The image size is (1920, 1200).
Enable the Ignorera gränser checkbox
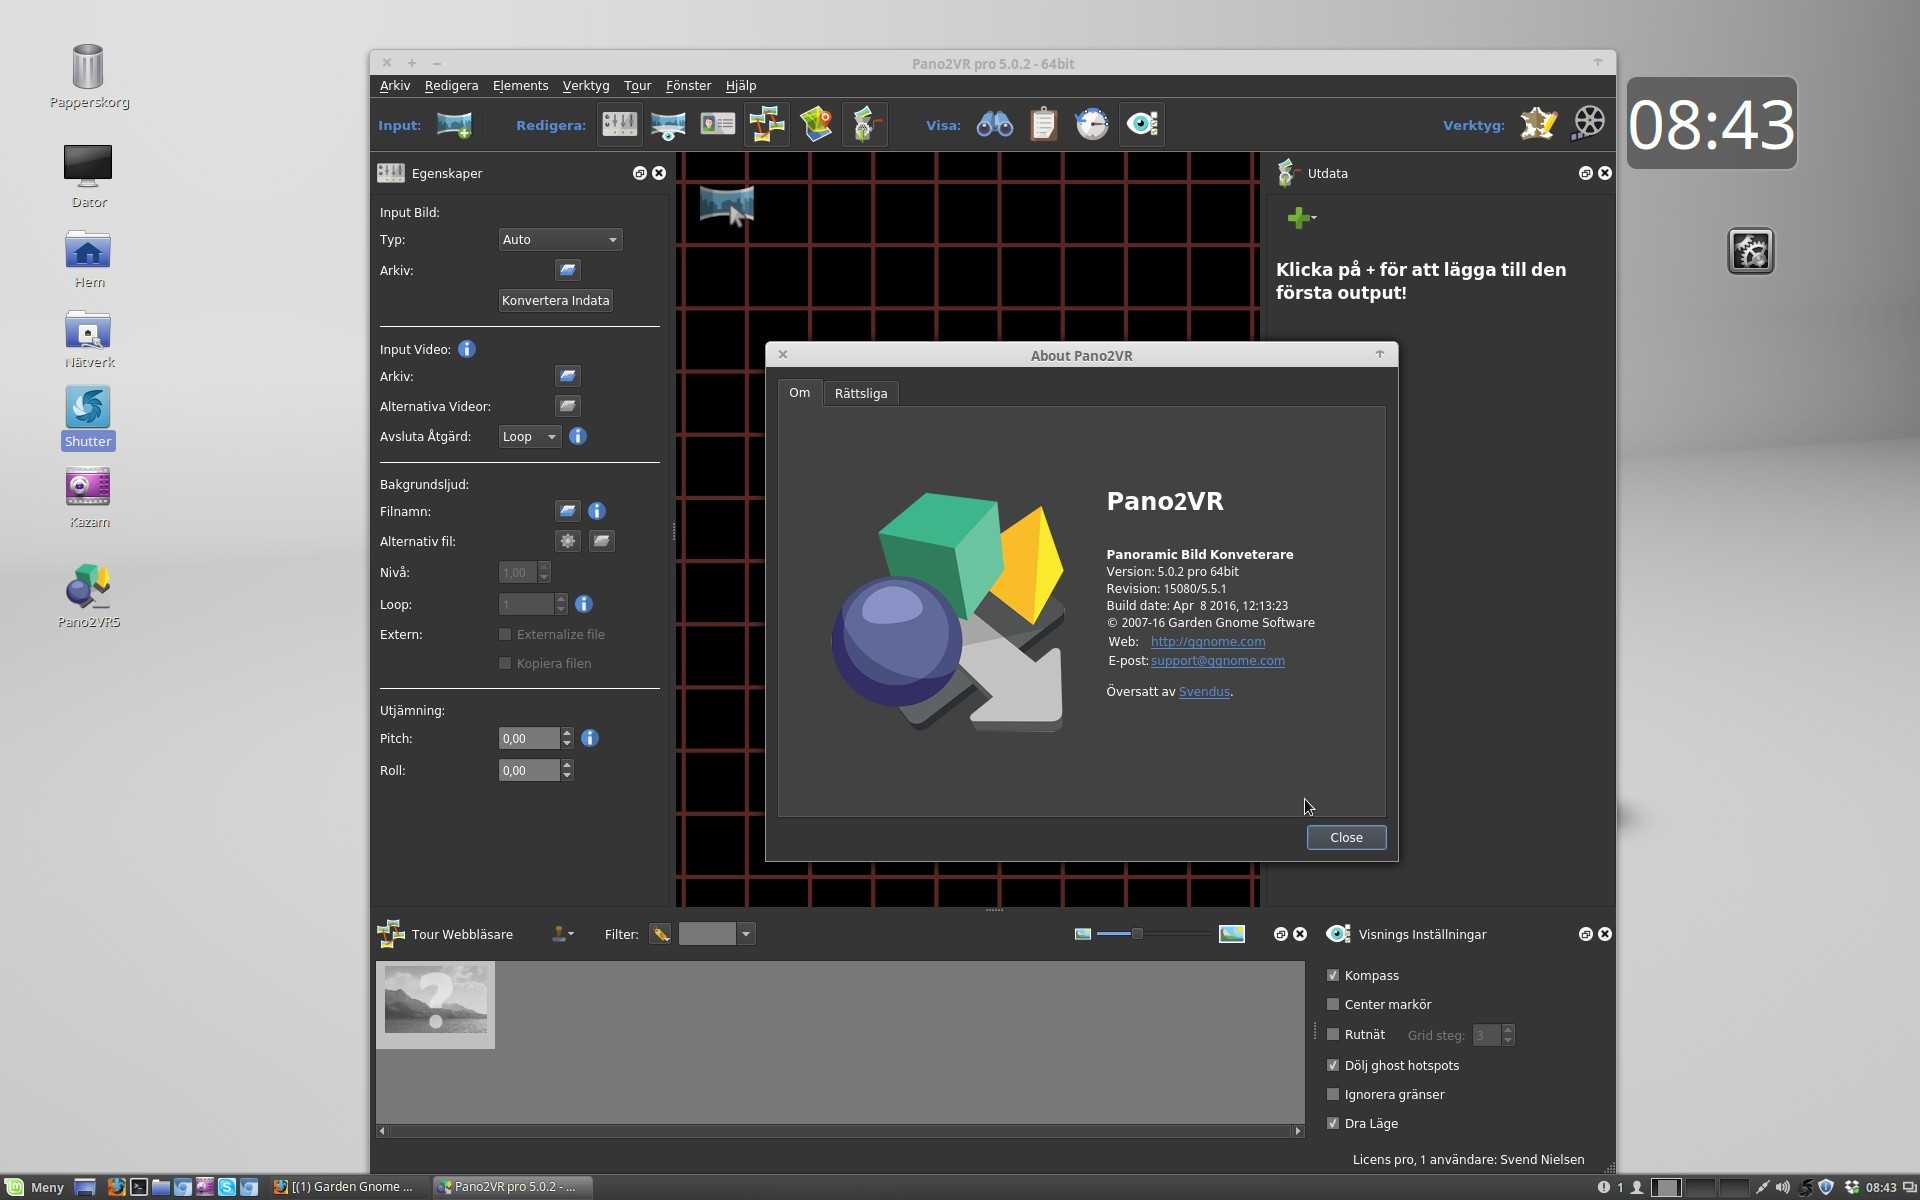click(x=1333, y=1094)
